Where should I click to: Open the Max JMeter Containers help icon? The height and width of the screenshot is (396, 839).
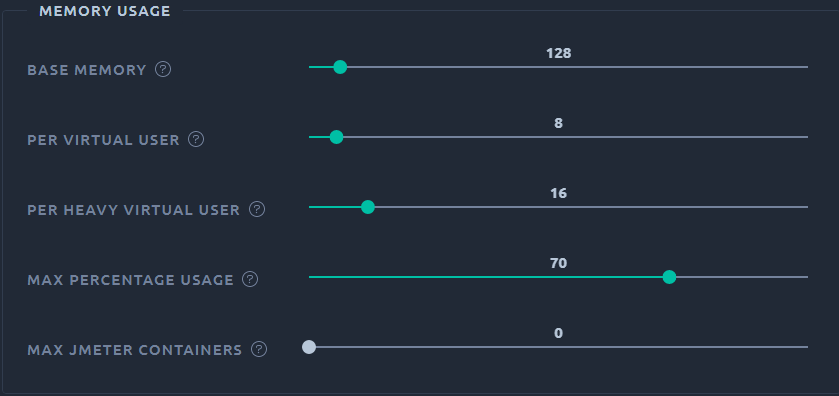(259, 349)
